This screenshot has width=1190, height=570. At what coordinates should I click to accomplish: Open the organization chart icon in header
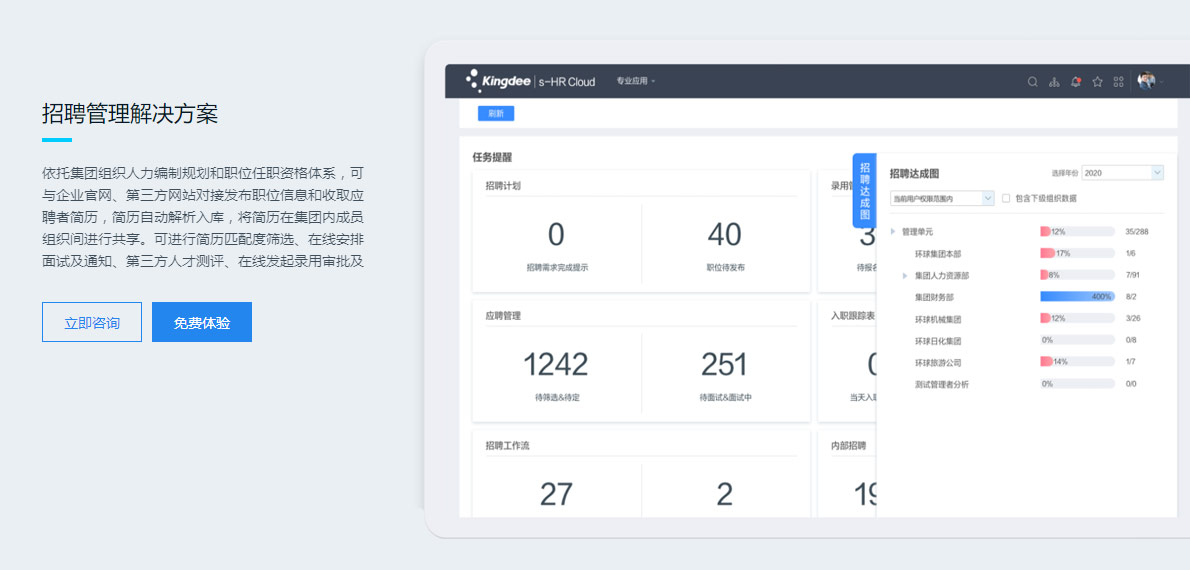1053,82
